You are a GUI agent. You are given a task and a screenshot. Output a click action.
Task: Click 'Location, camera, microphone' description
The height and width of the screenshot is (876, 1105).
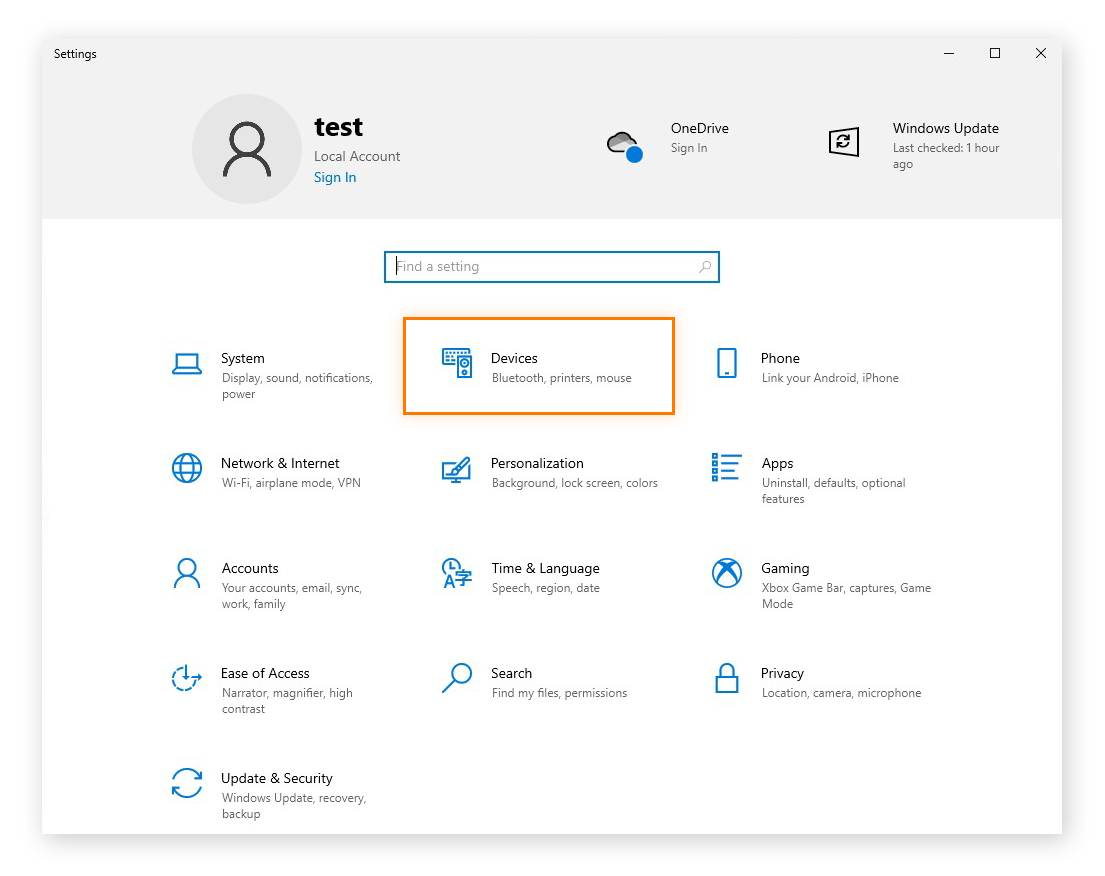click(x=841, y=693)
